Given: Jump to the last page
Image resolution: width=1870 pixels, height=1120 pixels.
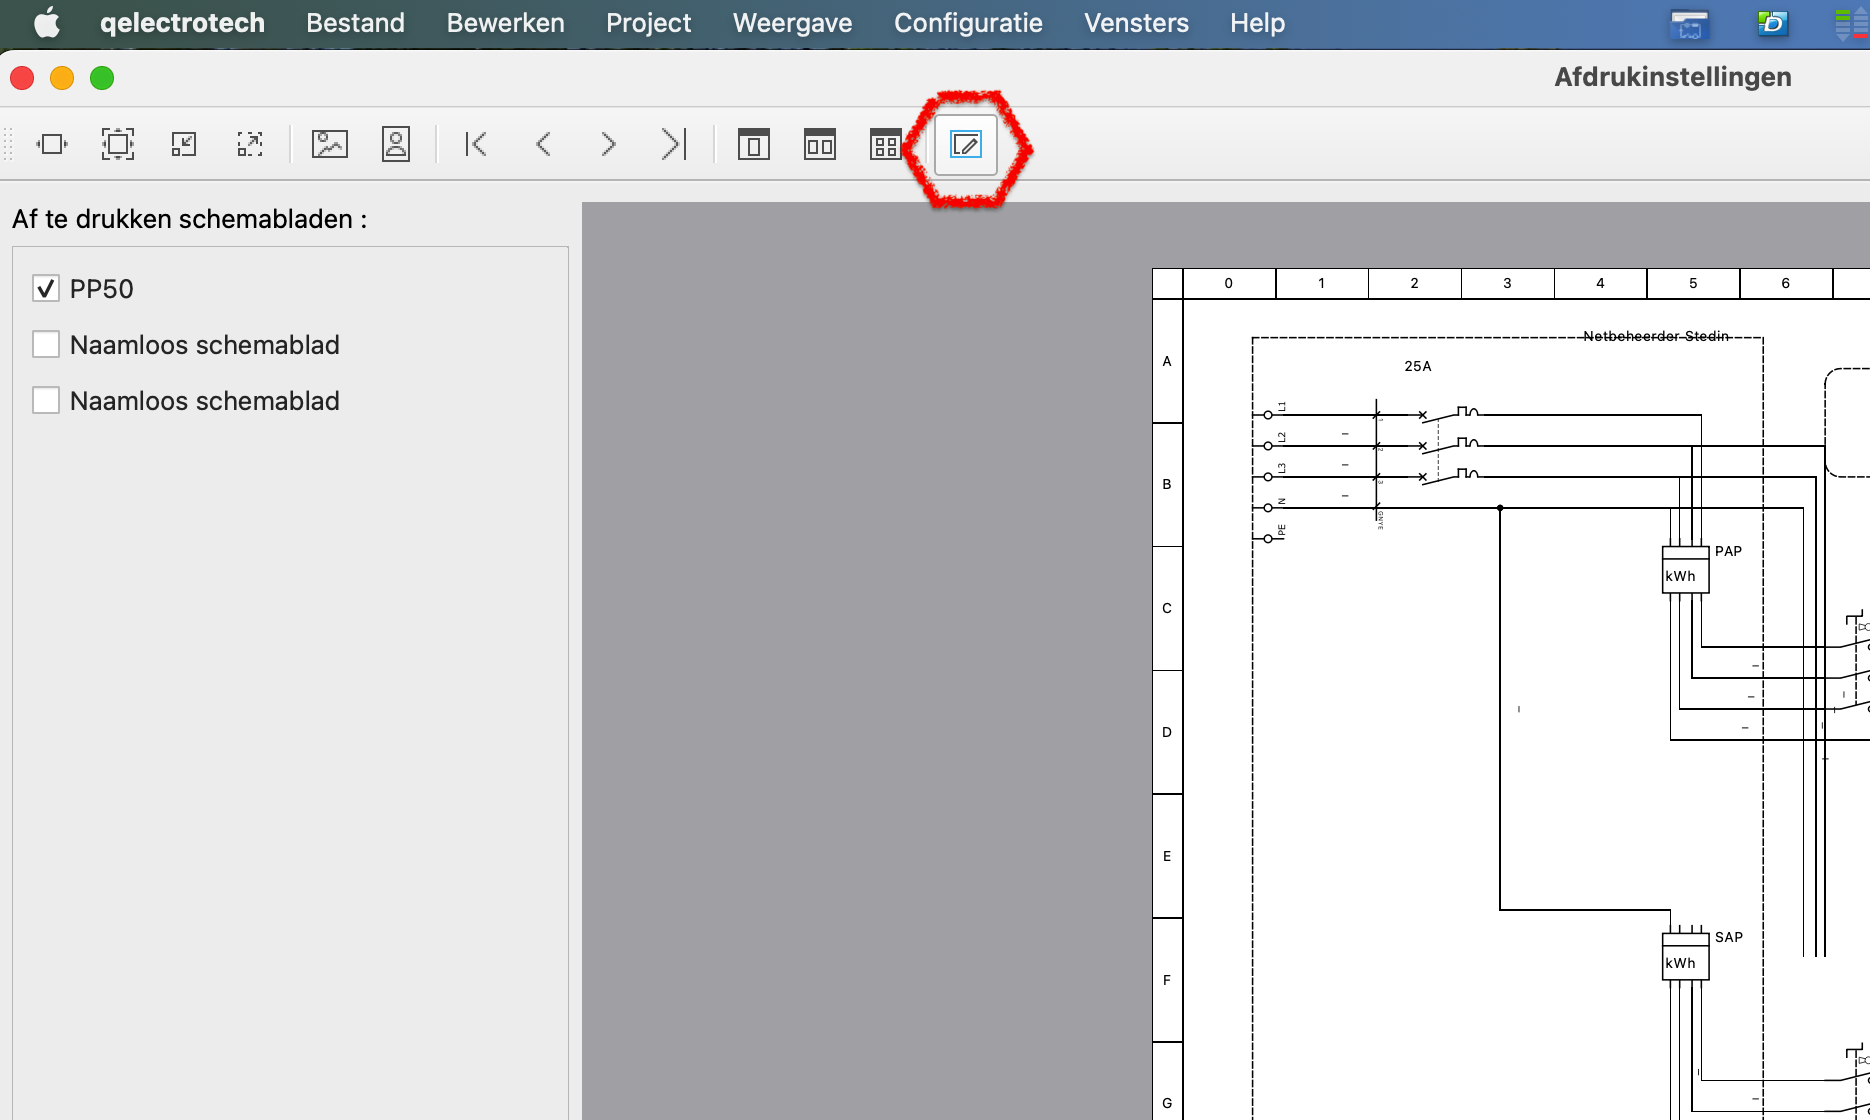Looking at the screenshot, I should [674, 145].
